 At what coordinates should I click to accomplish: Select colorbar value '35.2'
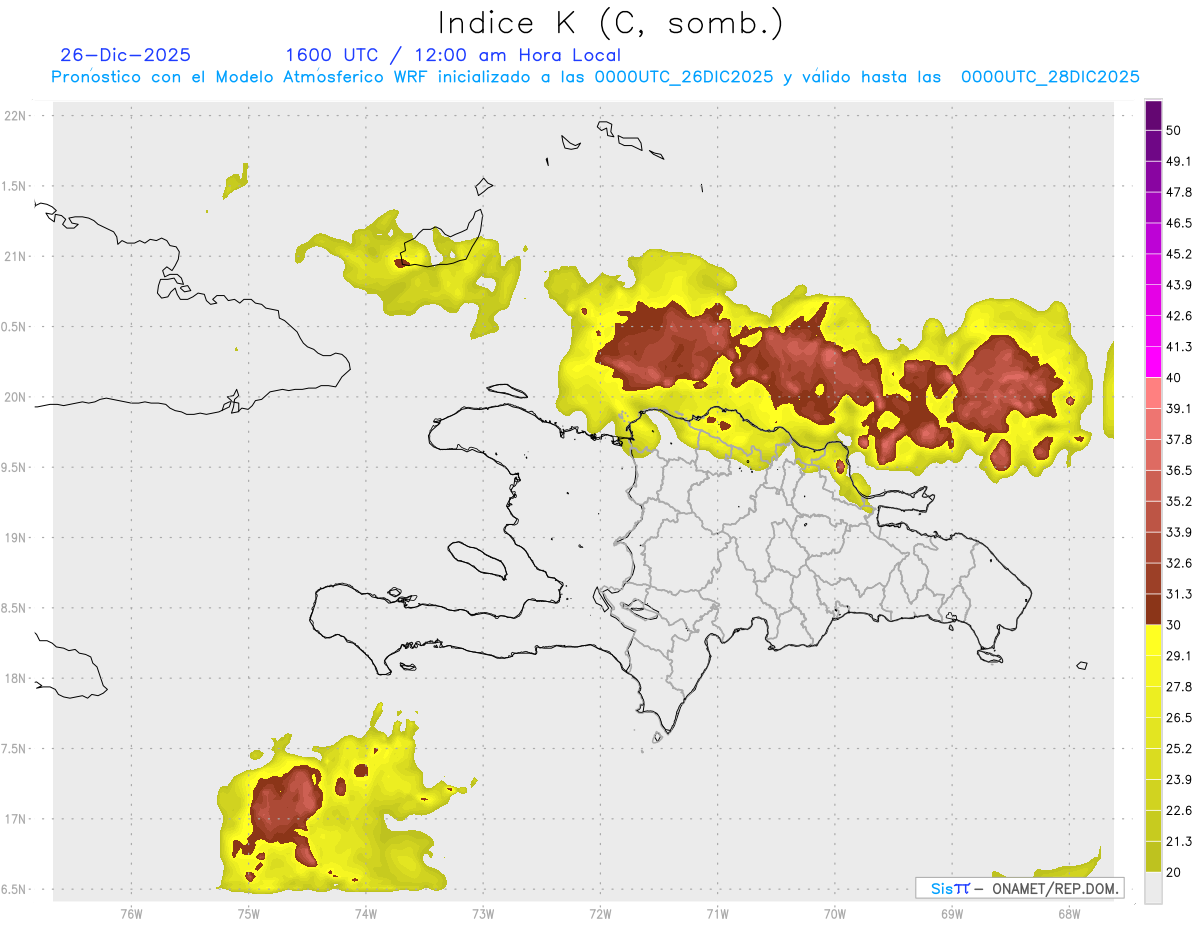click(x=1180, y=501)
